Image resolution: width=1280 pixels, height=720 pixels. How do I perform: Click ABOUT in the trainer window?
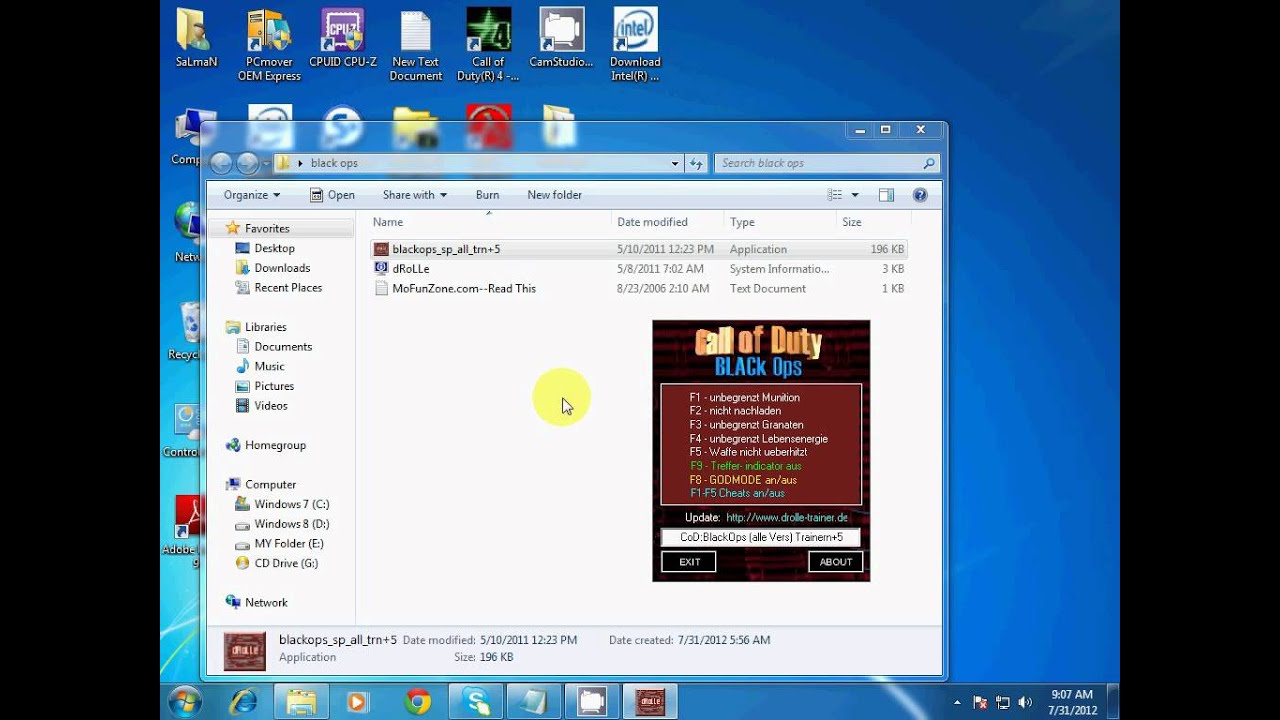836,562
